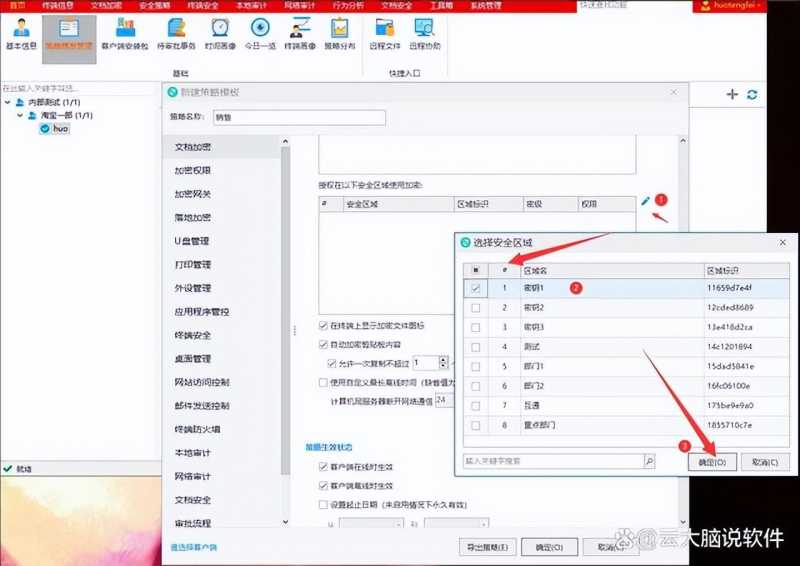800x566 pixels.
Task: Click the settings pane scroll-up arrow
Action: pyautogui.click(x=683, y=141)
